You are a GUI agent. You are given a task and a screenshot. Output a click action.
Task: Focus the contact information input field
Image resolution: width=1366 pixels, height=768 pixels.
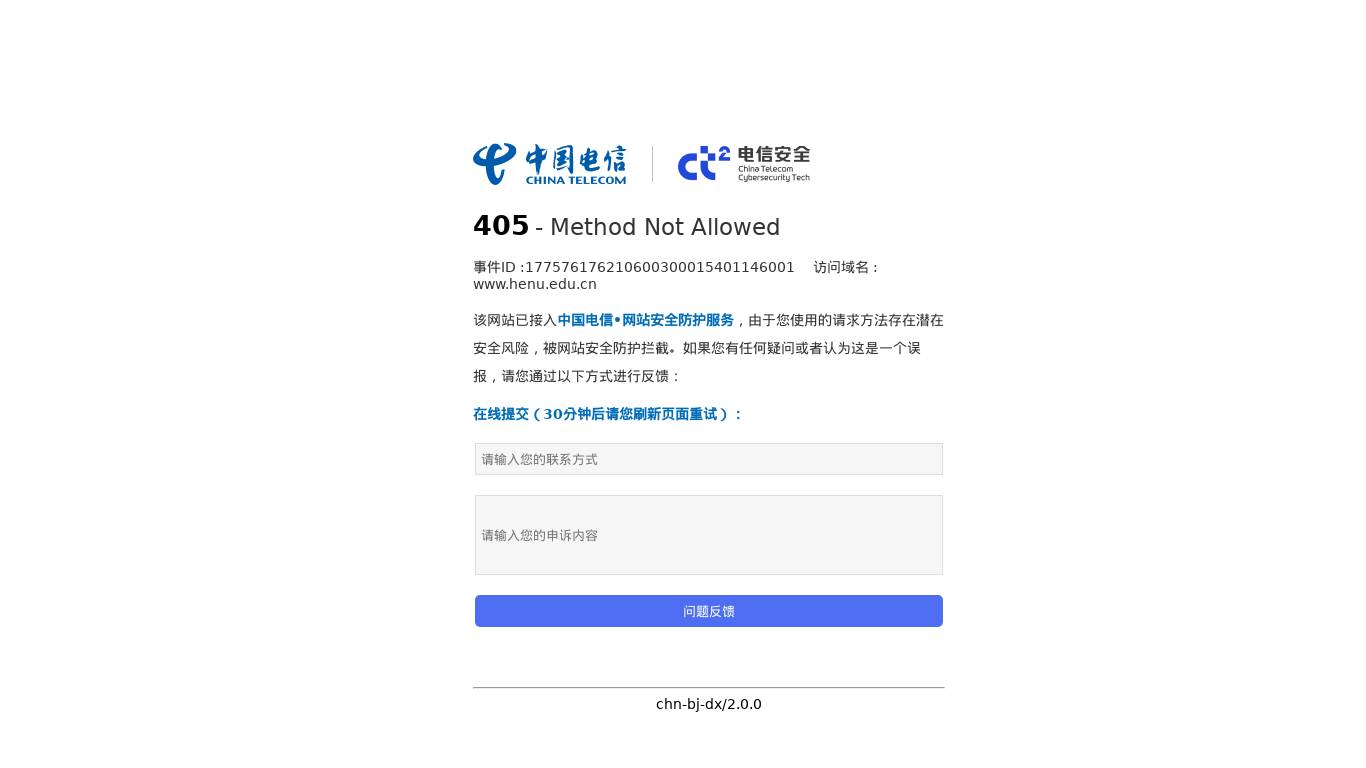(x=709, y=459)
